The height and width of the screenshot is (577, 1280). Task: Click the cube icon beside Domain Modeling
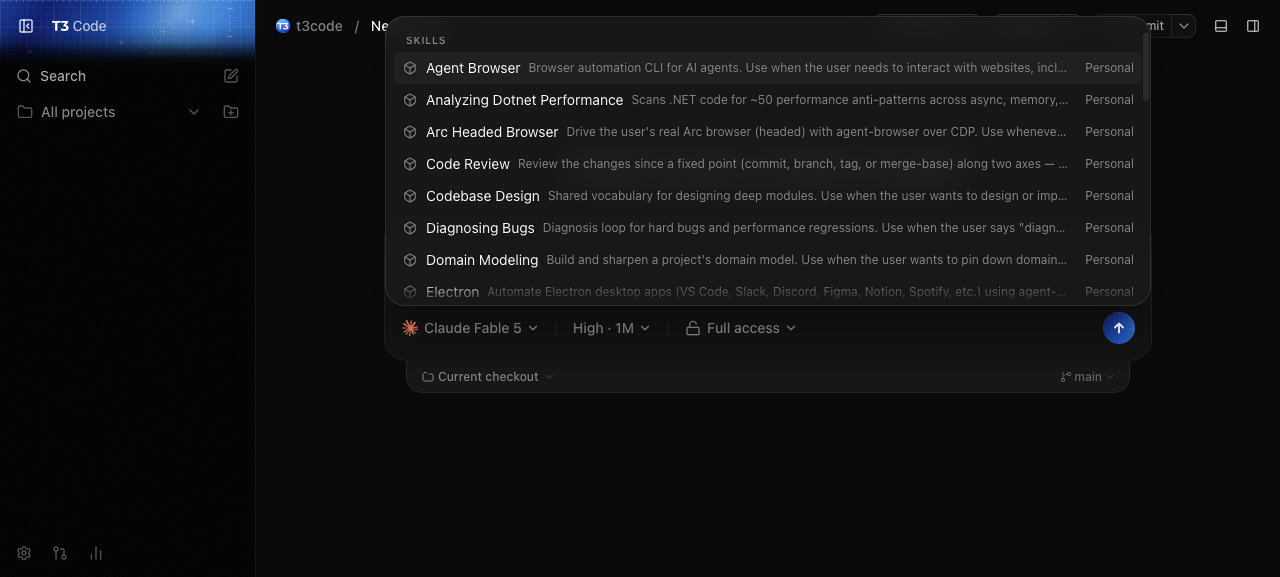click(410, 260)
